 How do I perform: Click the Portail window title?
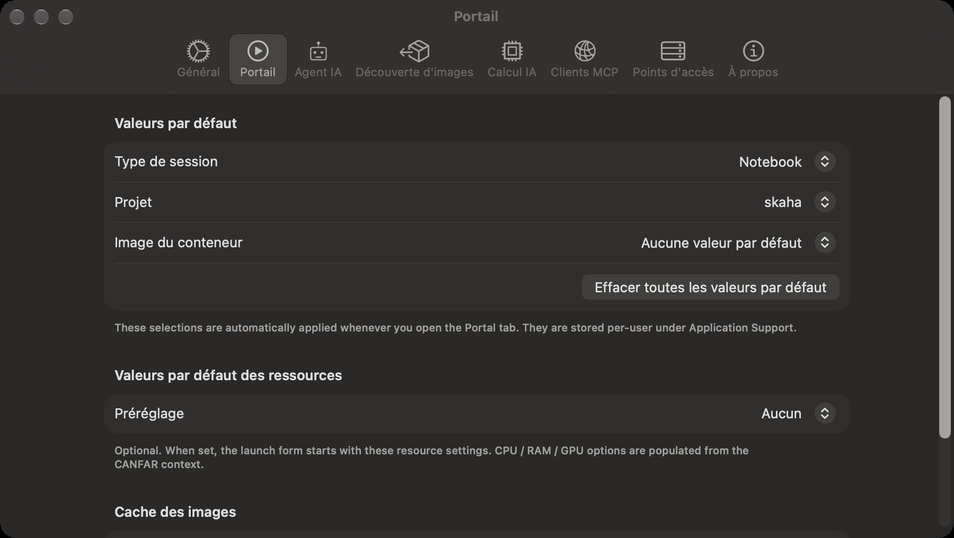[476, 16]
